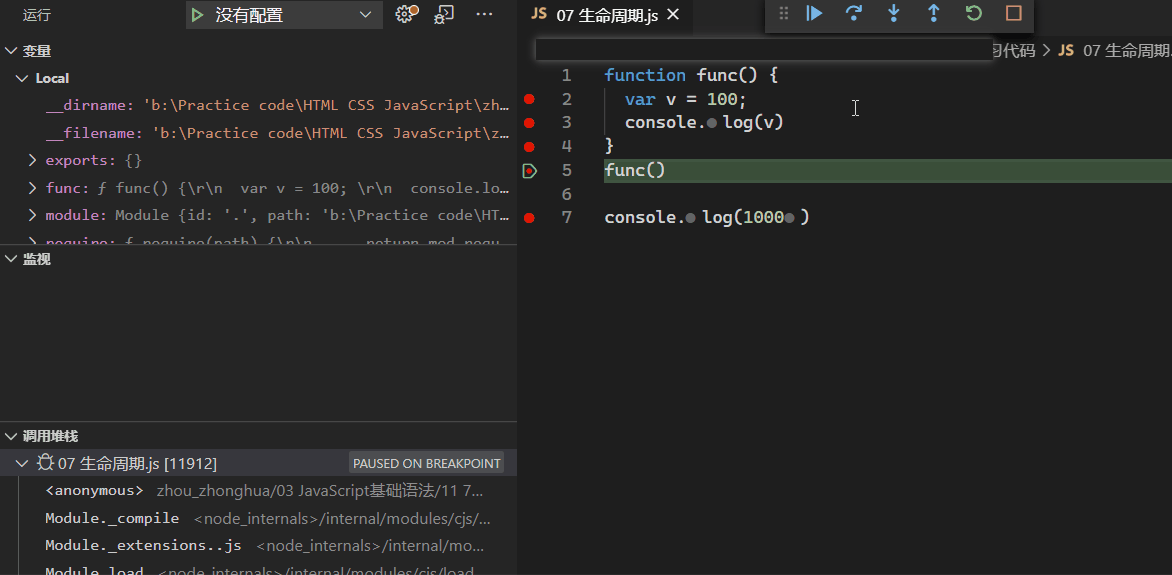Image resolution: width=1172 pixels, height=575 pixels.
Task: Expand the exports variable
Action: [32, 160]
